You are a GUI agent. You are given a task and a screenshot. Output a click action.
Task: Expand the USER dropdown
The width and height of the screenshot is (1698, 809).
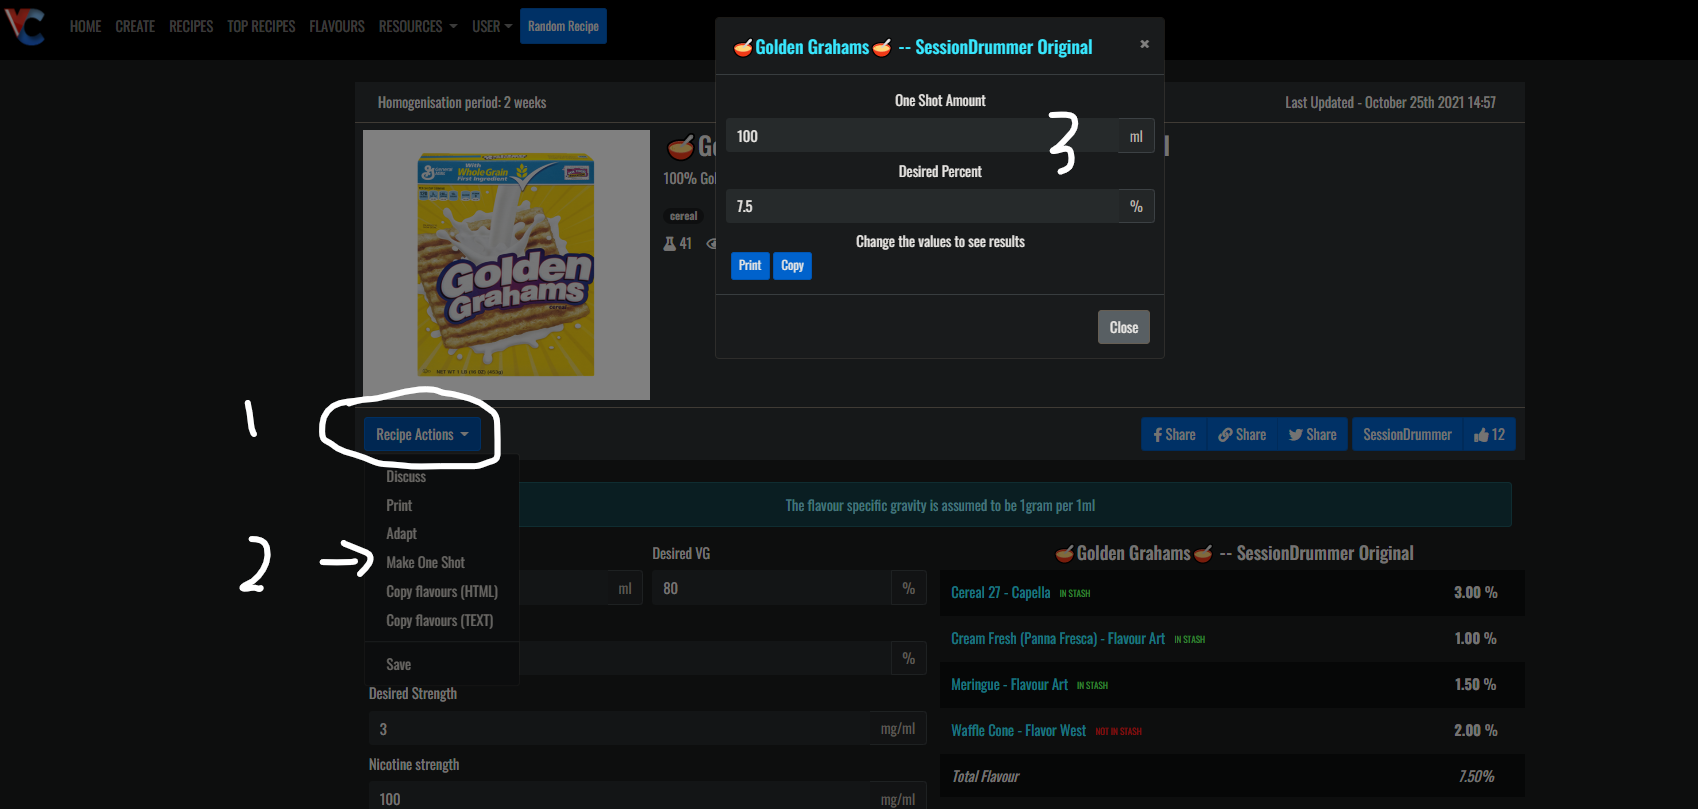pos(492,26)
